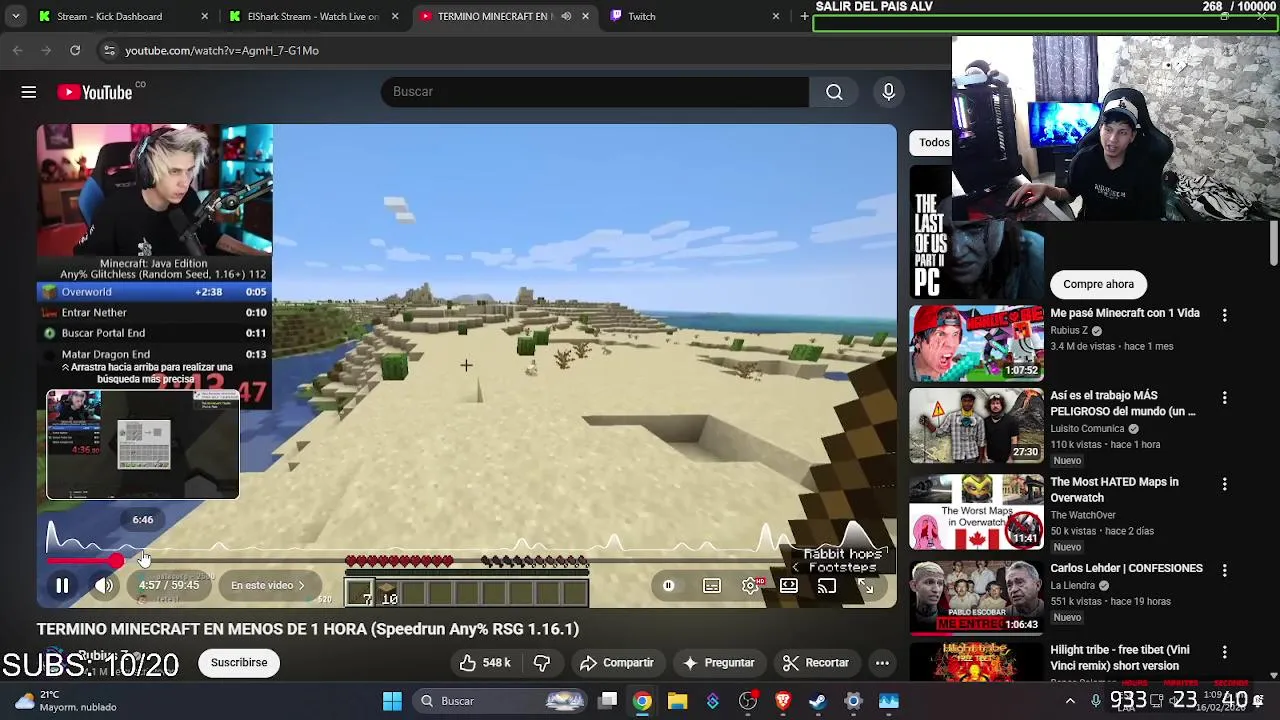Reload the page

pos(75,51)
